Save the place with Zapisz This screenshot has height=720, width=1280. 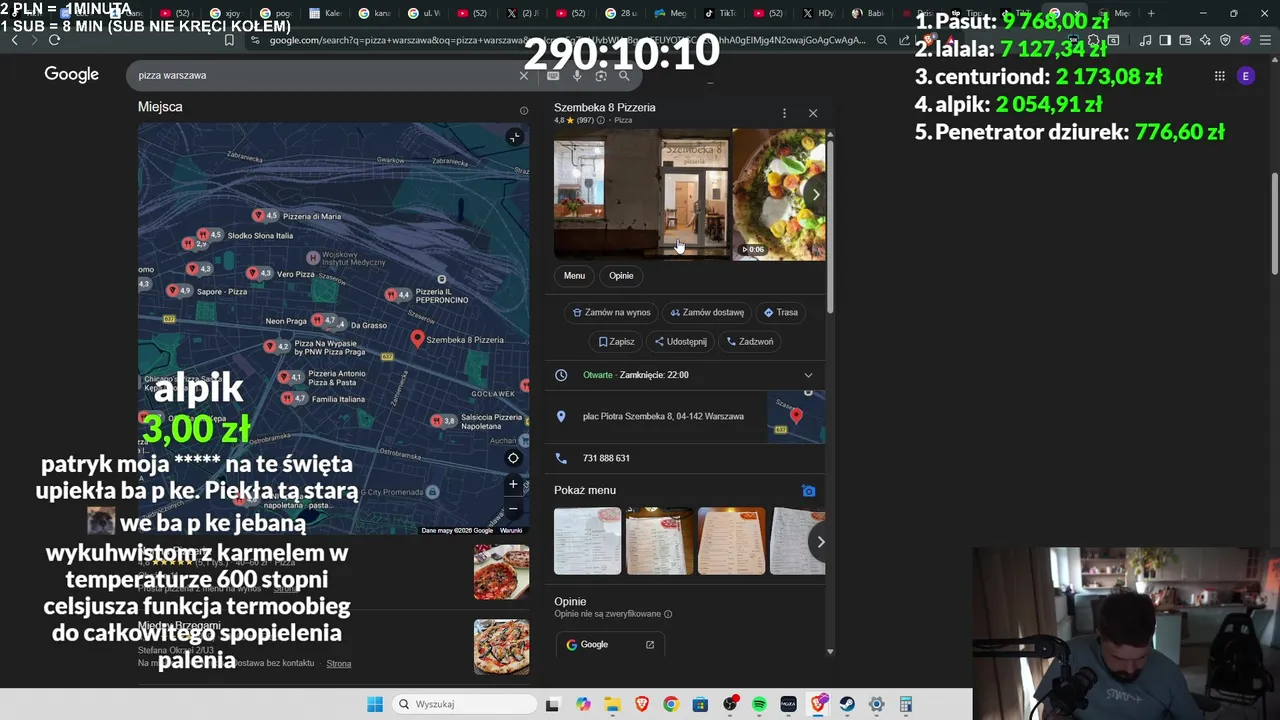tap(617, 341)
